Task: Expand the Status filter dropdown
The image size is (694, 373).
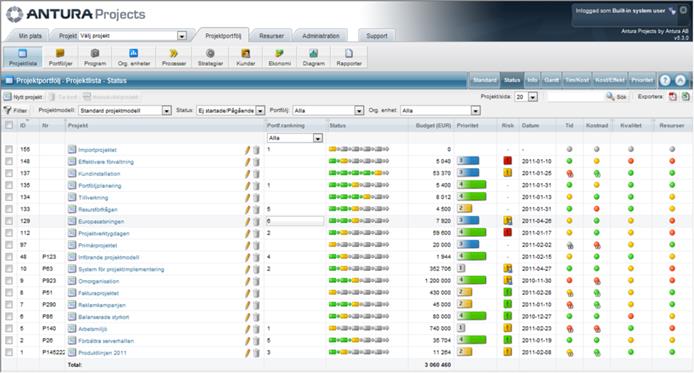Action: click(x=260, y=110)
